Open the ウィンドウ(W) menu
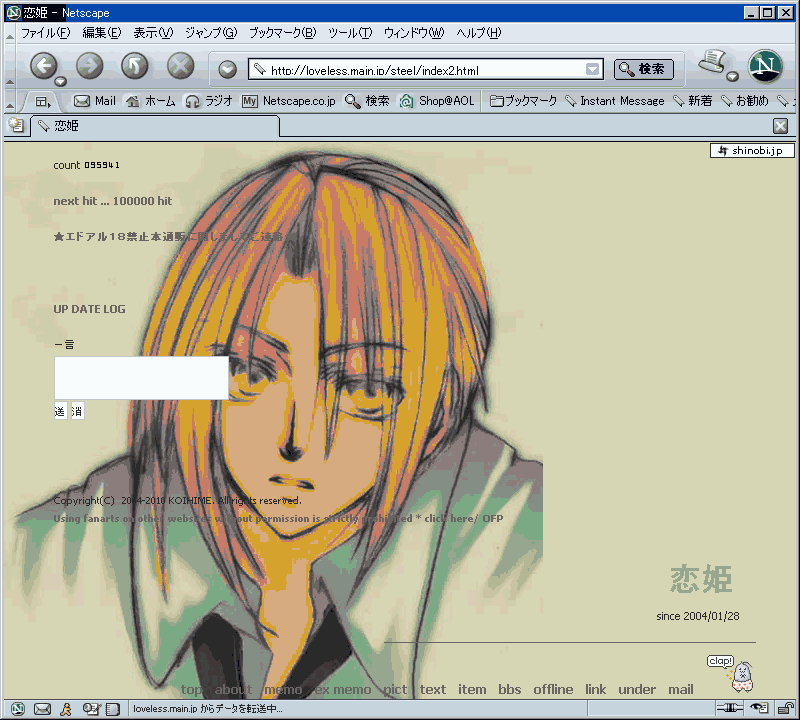Viewport: 800px width, 720px height. [x=414, y=33]
